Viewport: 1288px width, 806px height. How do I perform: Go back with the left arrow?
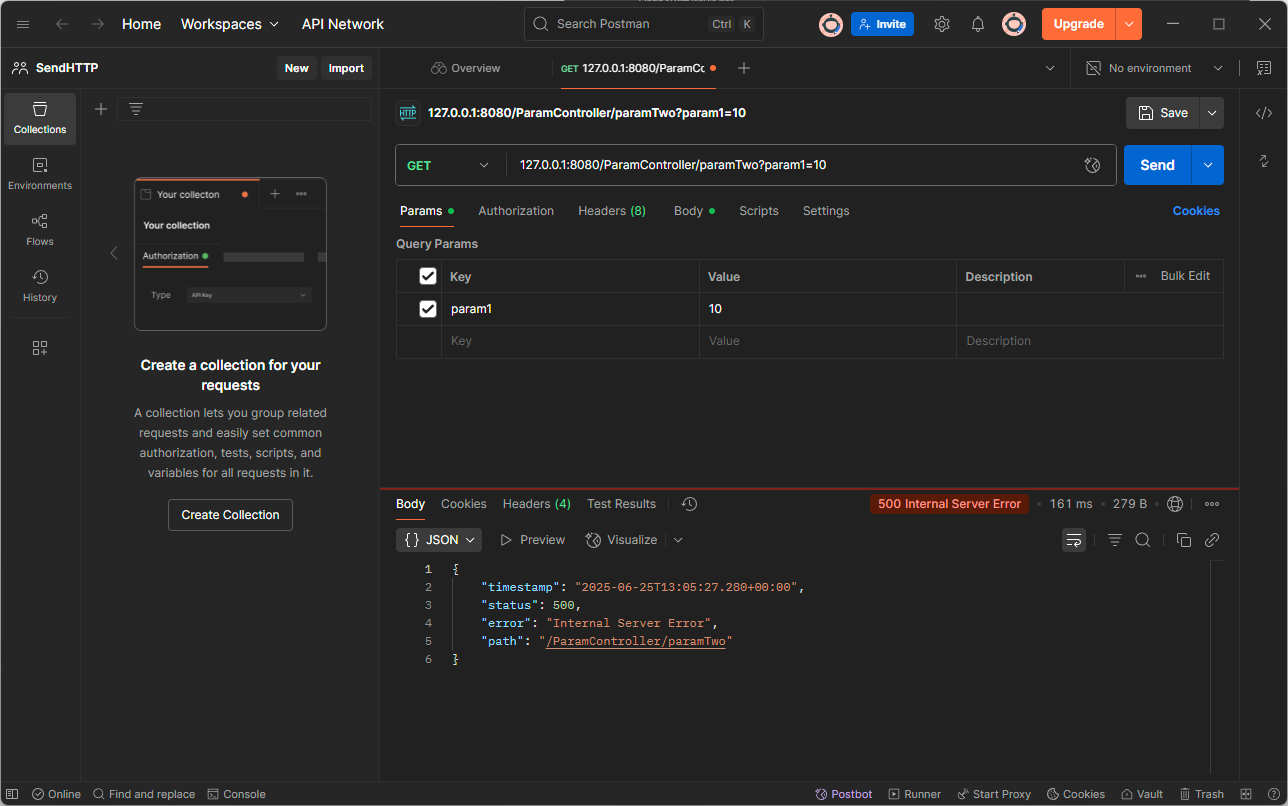click(62, 24)
